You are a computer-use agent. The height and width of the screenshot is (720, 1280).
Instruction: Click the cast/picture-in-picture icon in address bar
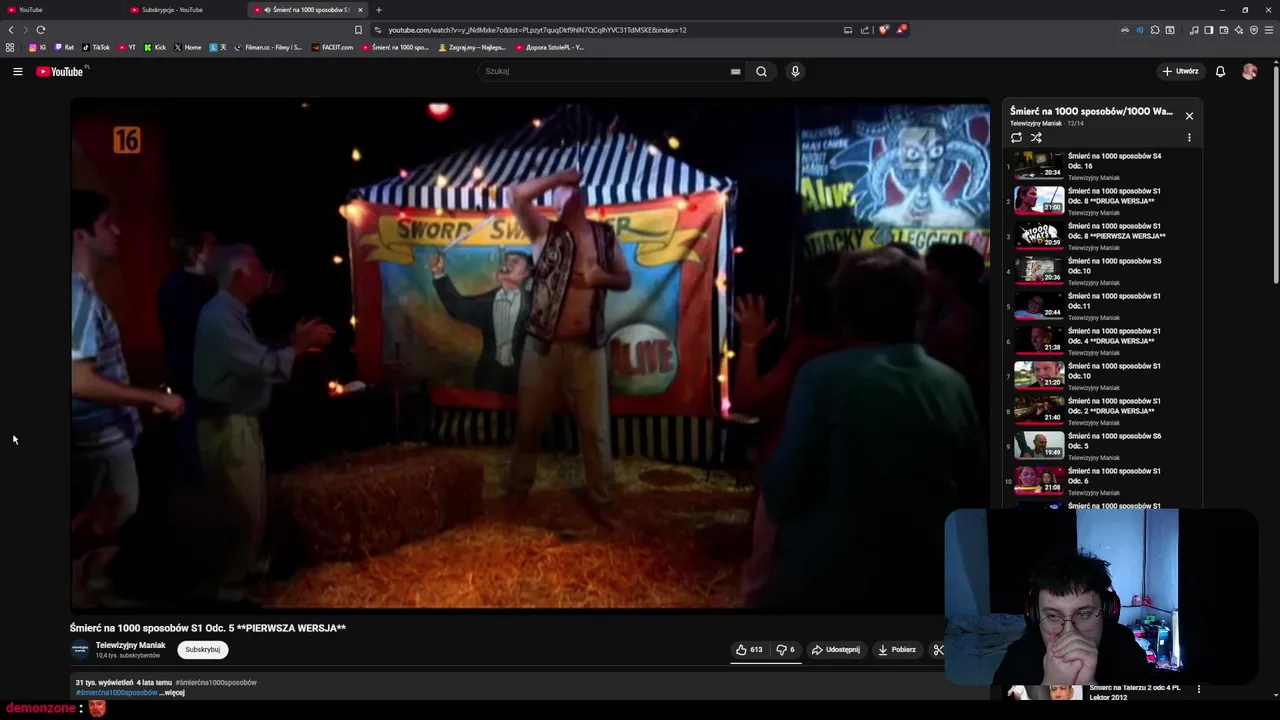coord(848,30)
